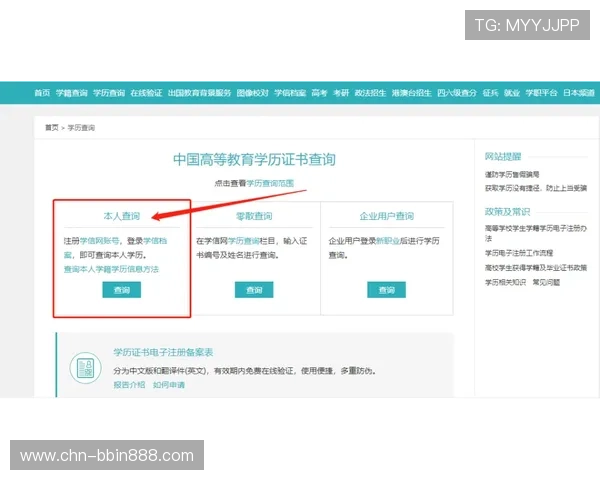This screenshot has height=480, width=600.
Task: Open the 学信档案 link in 本人查询 description
Action: (x=155, y=241)
